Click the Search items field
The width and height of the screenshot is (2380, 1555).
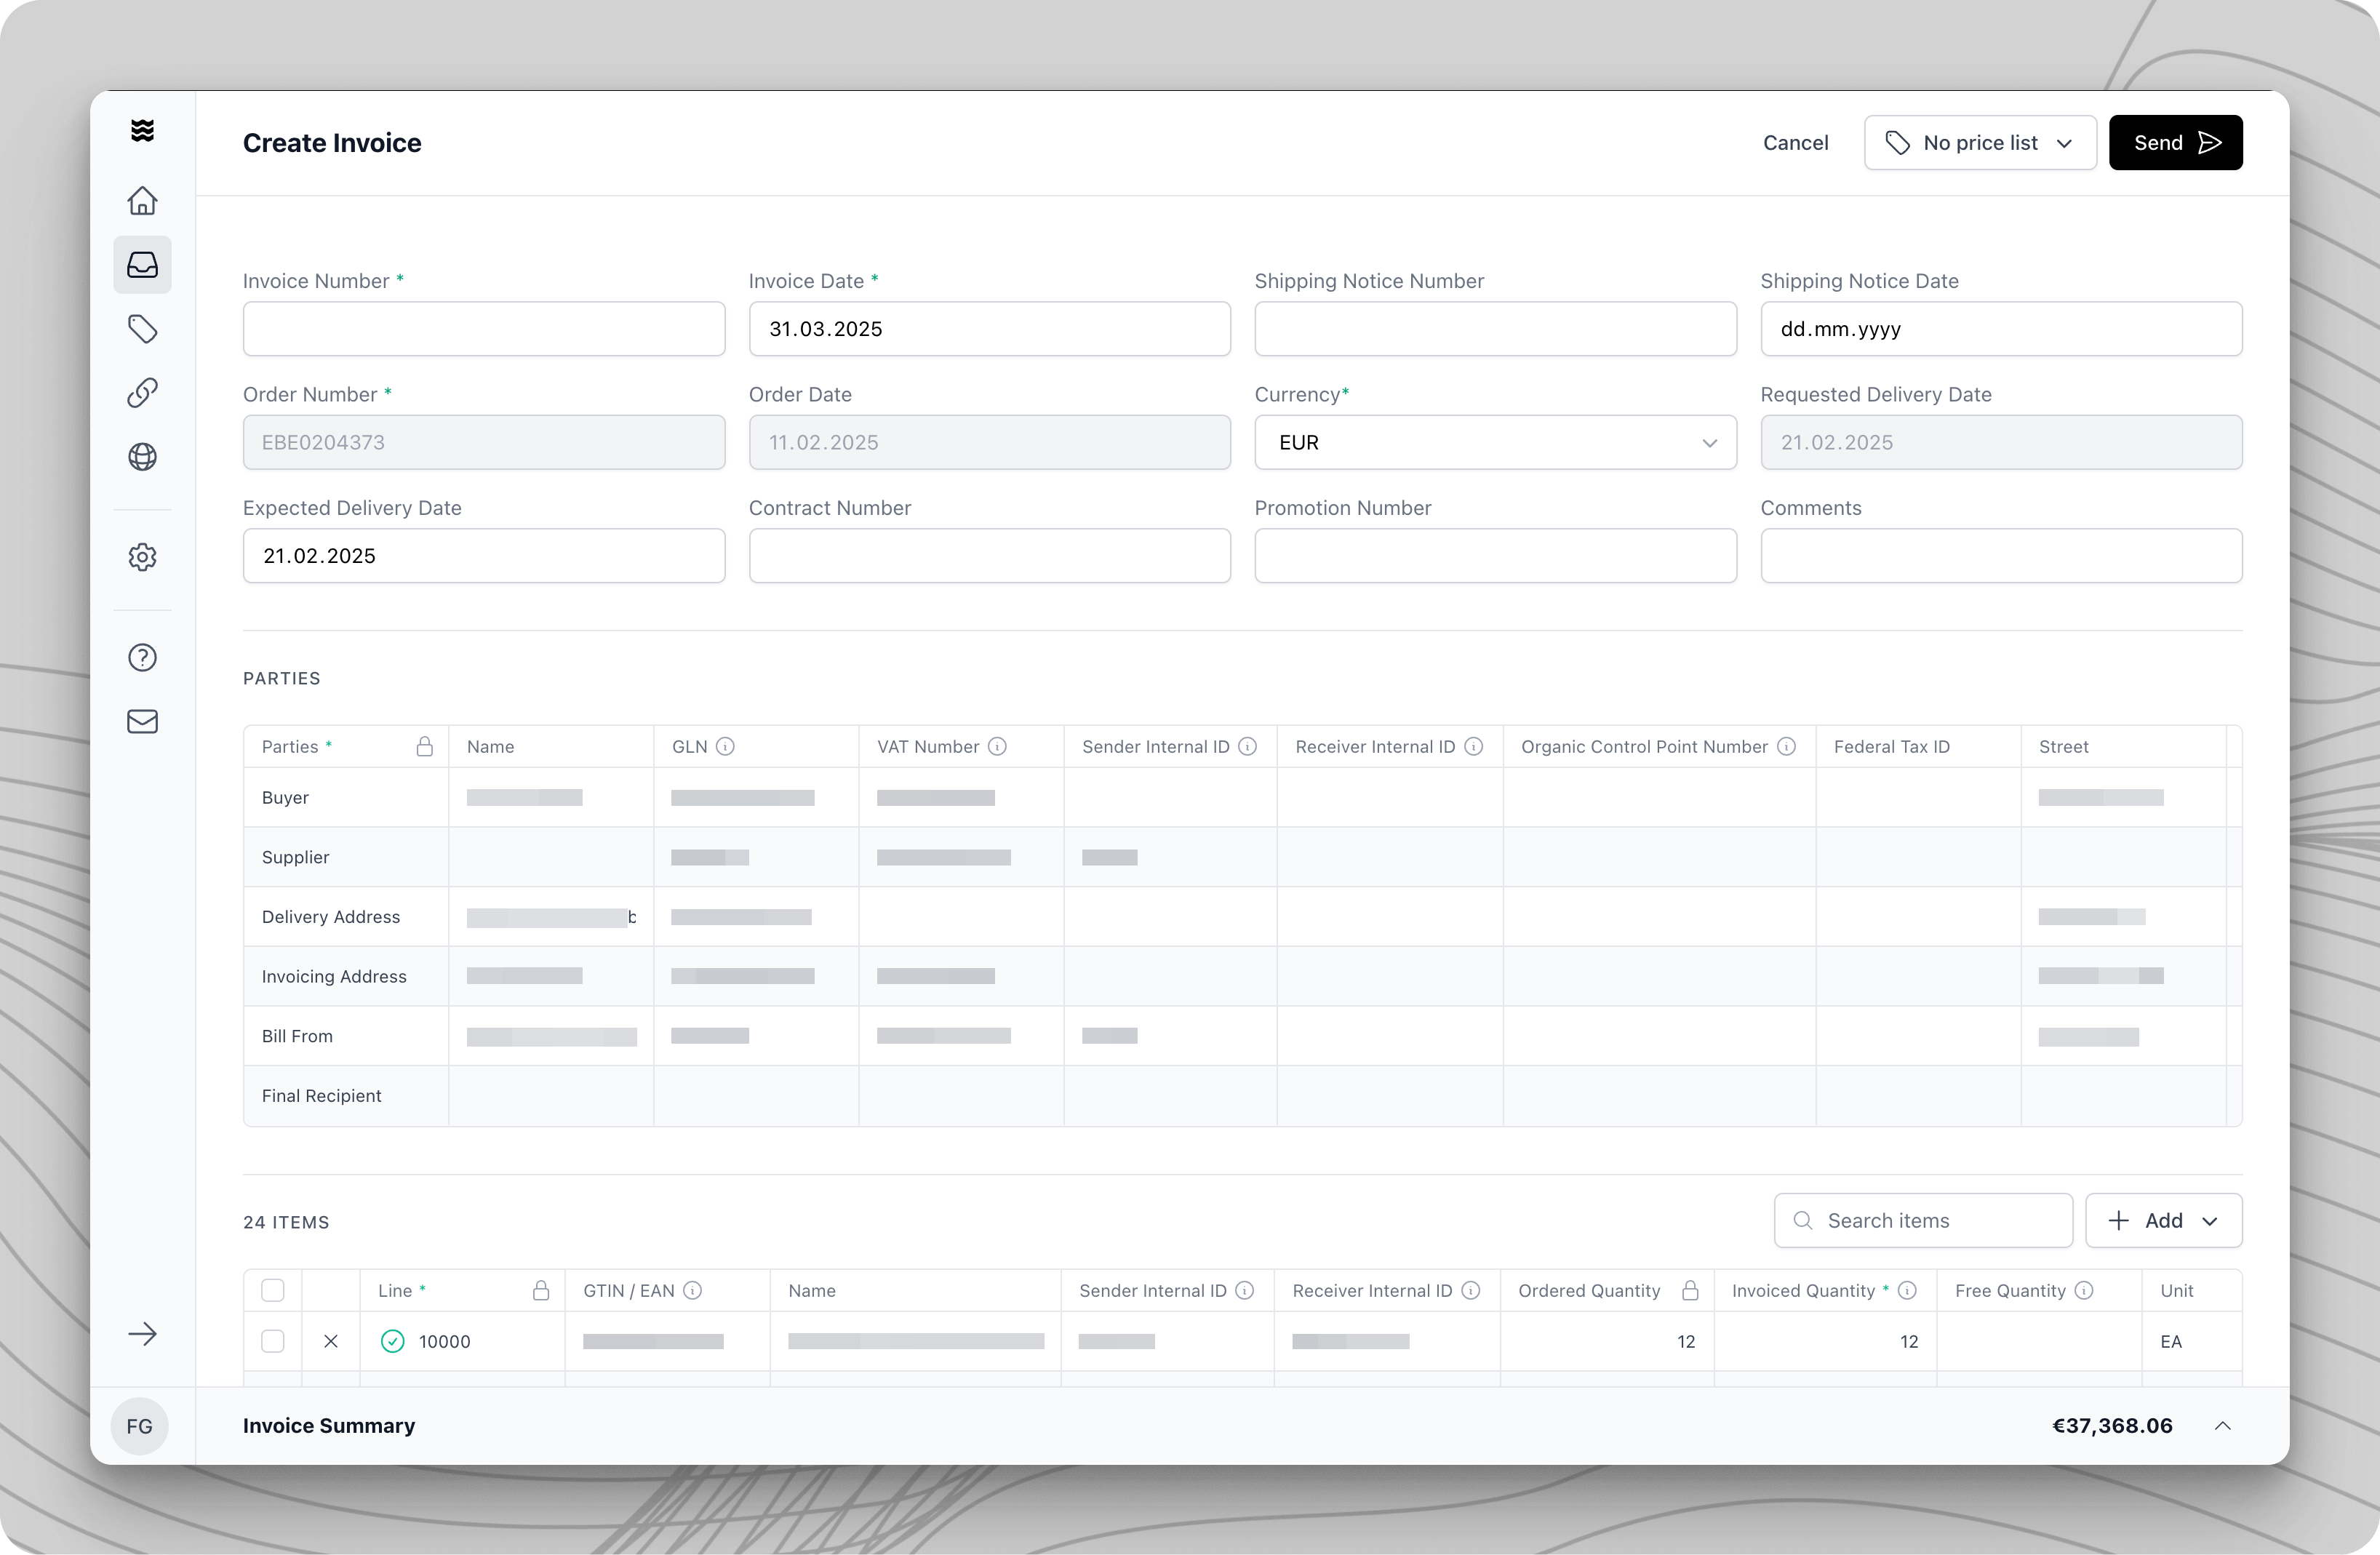pyautogui.click(x=1923, y=1221)
